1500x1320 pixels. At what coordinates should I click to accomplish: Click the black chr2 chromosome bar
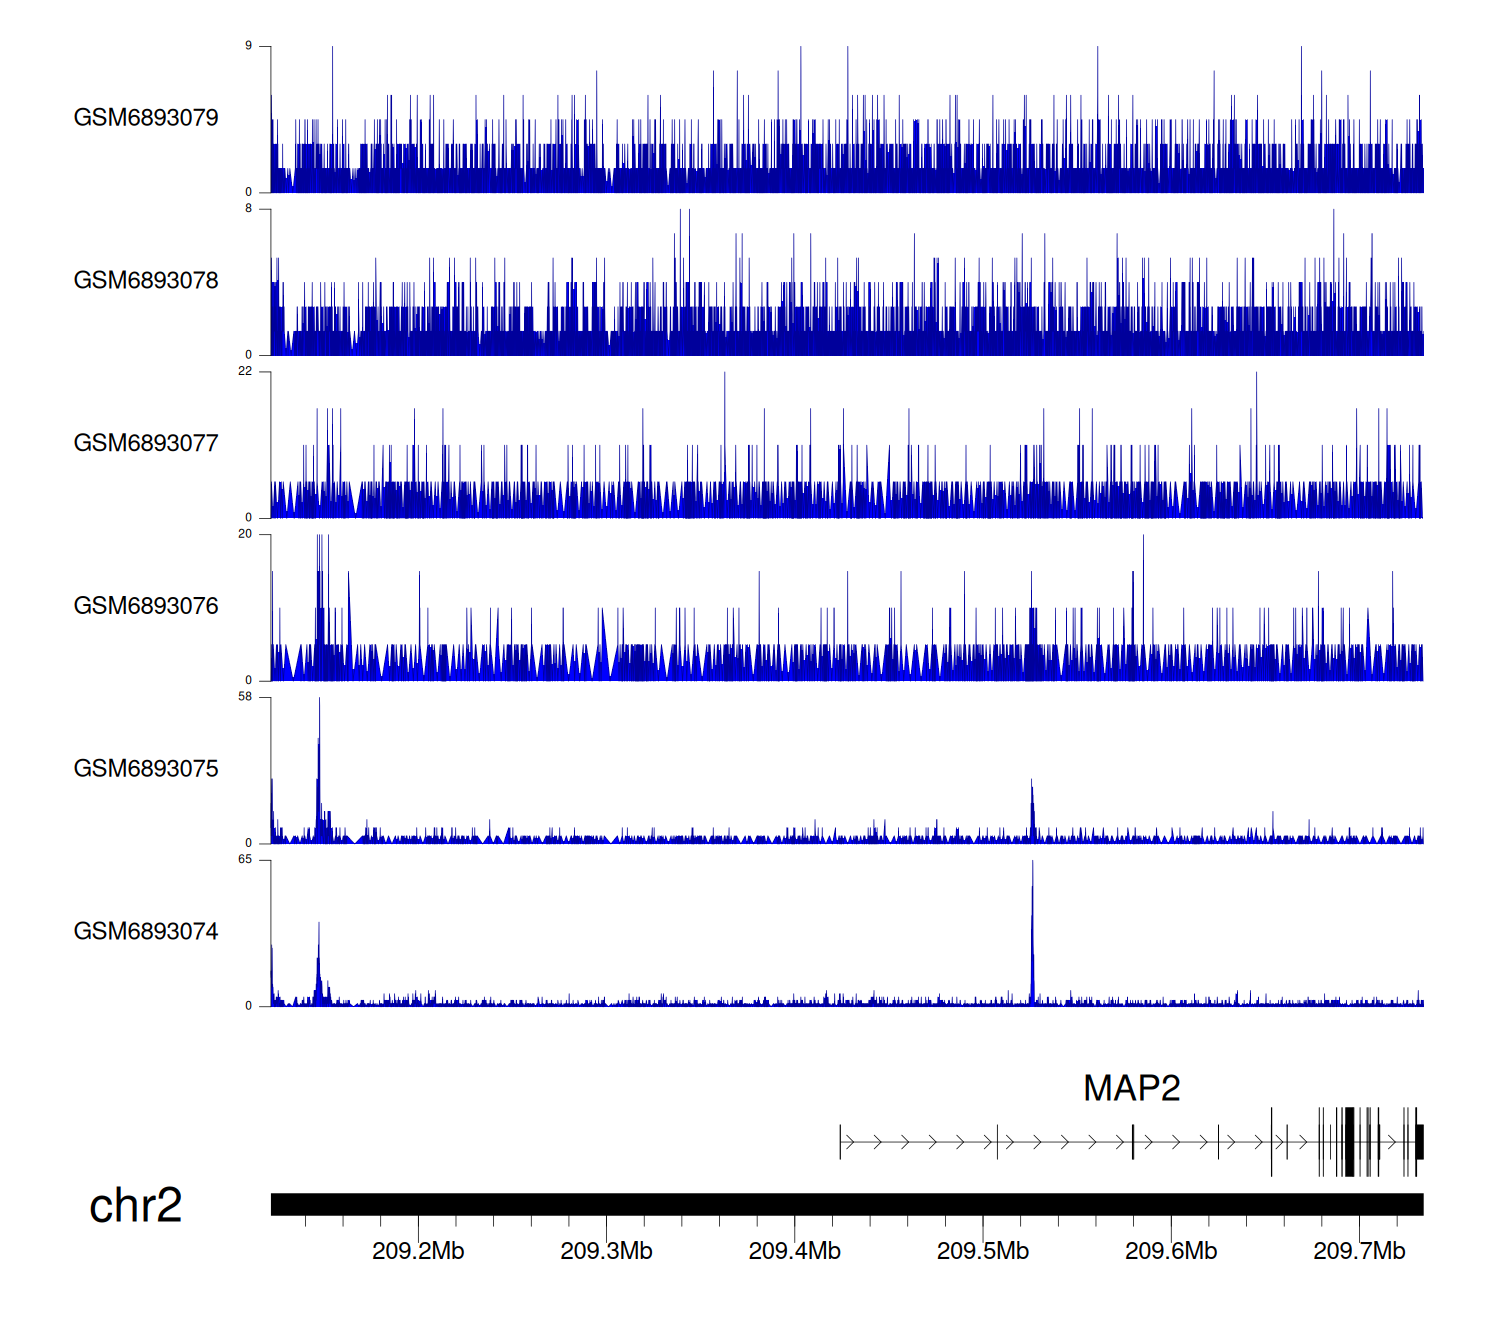(846, 1204)
